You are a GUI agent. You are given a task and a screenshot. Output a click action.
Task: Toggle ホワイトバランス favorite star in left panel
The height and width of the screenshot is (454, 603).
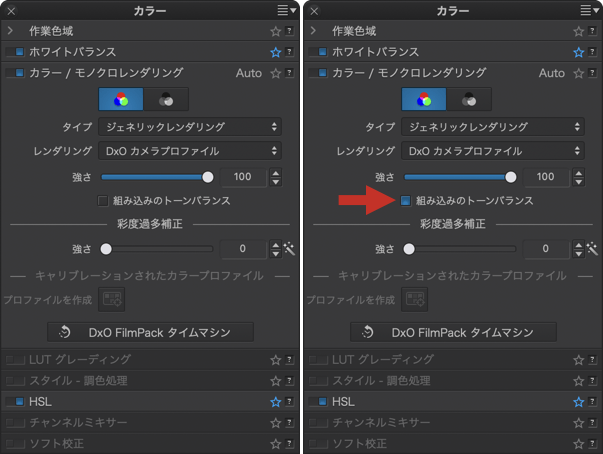275,52
